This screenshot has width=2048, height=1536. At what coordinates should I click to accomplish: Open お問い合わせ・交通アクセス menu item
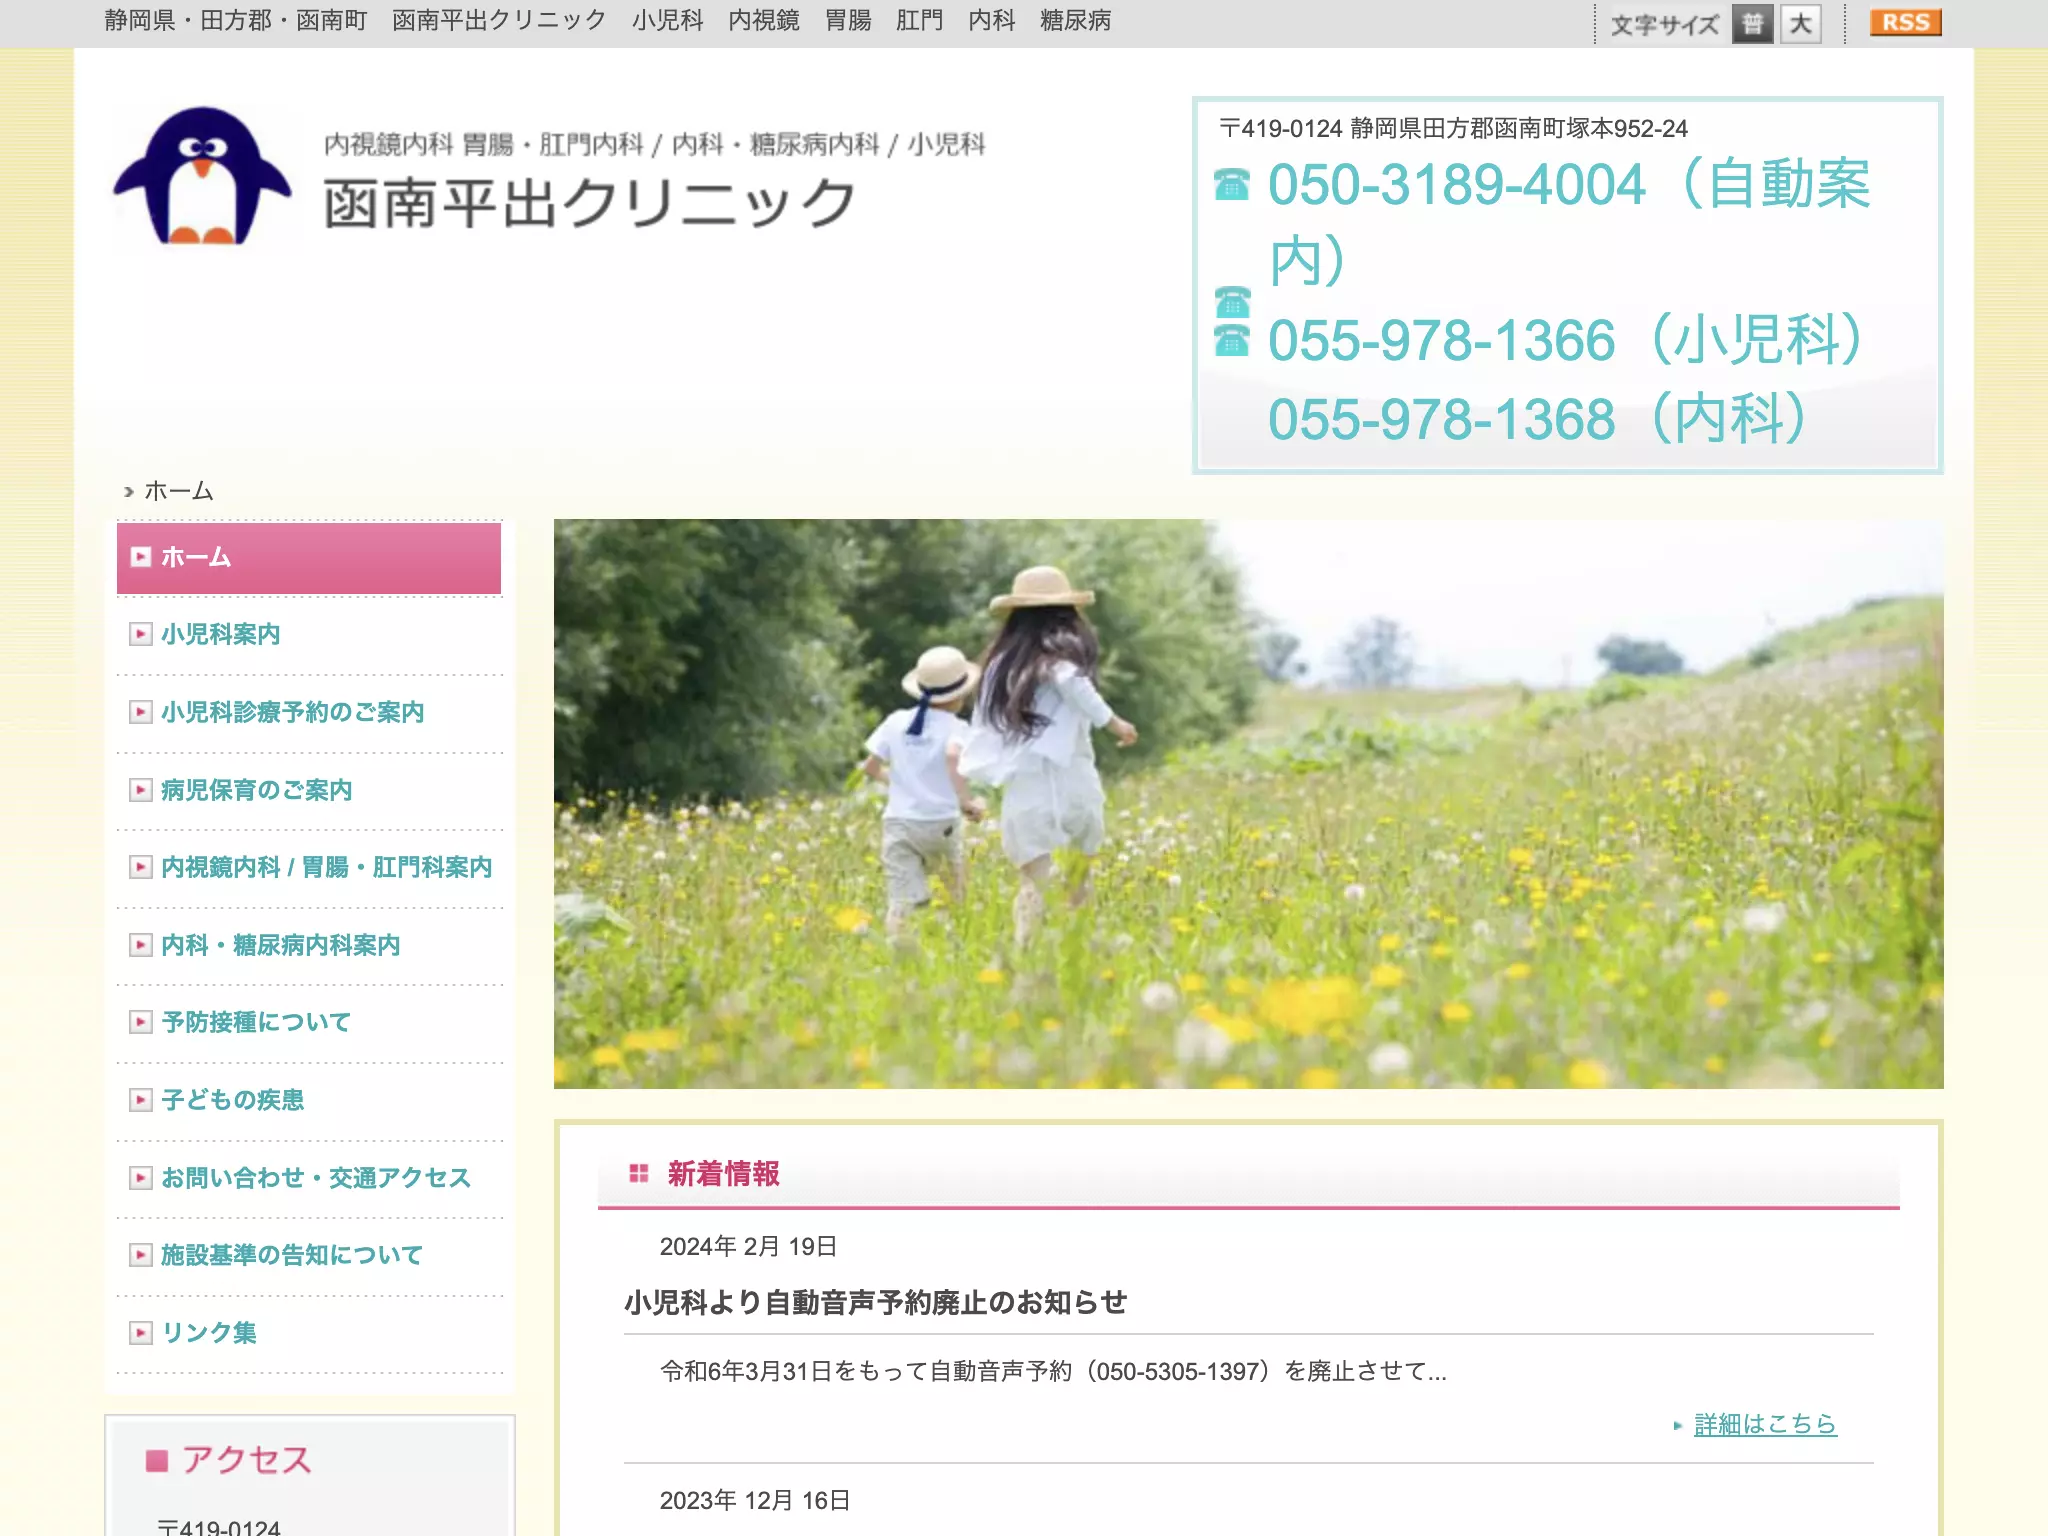point(309,1178)
